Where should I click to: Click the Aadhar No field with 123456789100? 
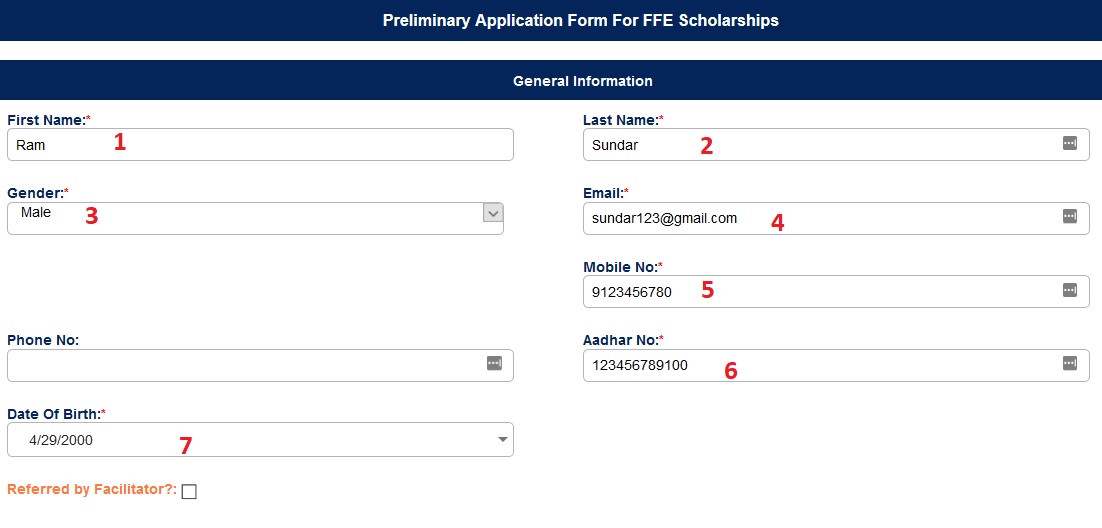(820, 365)
